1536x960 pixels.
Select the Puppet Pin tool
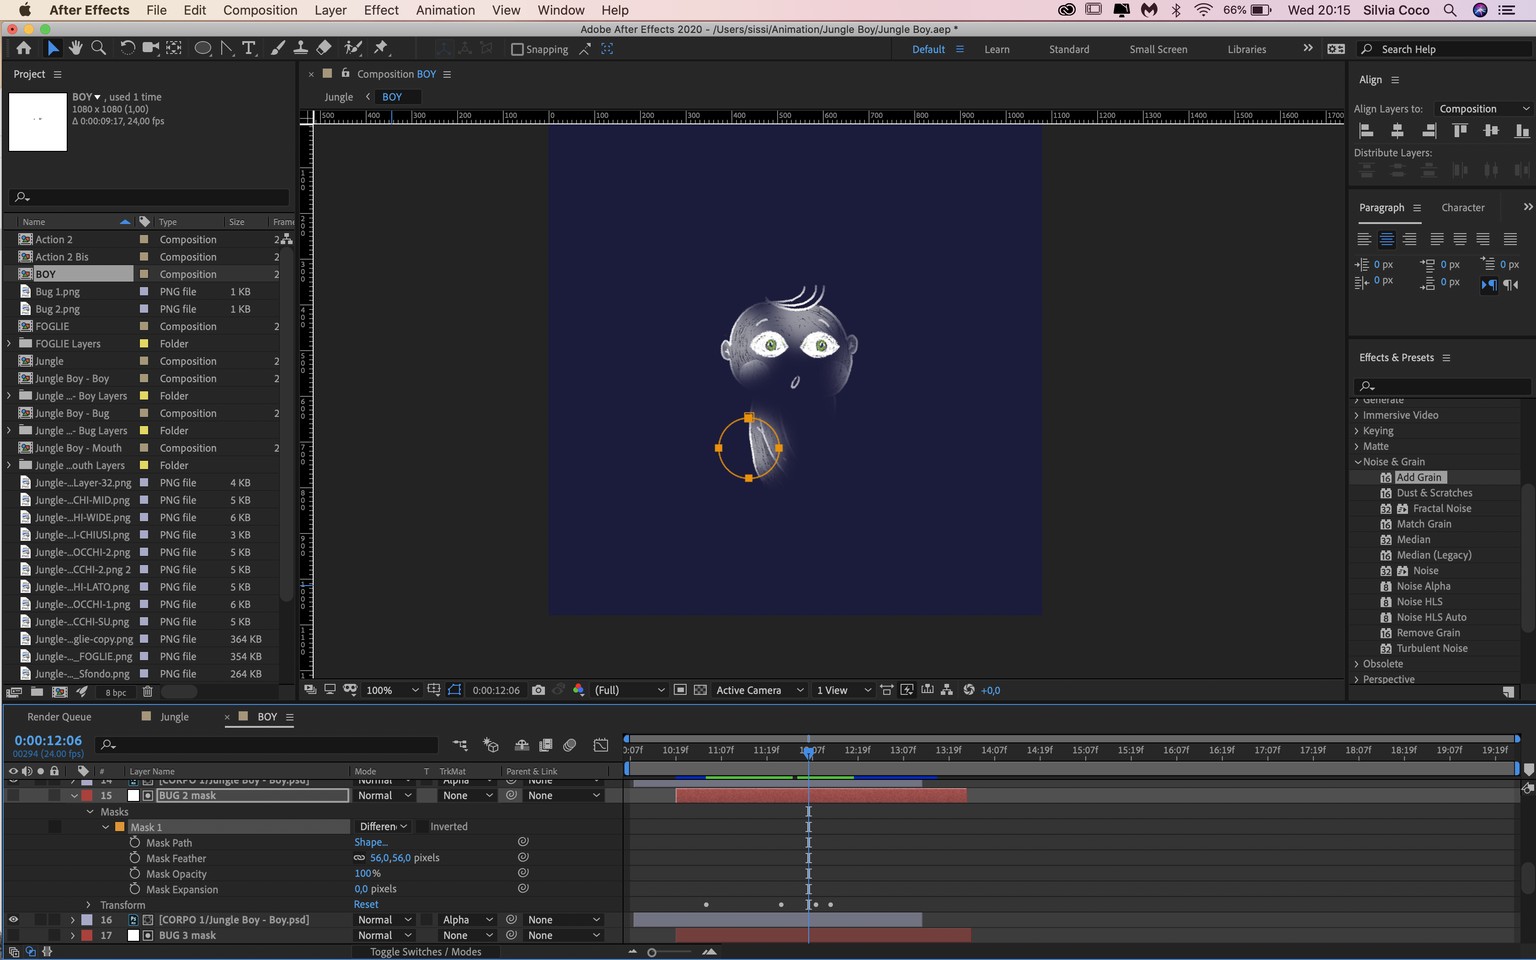381,48
